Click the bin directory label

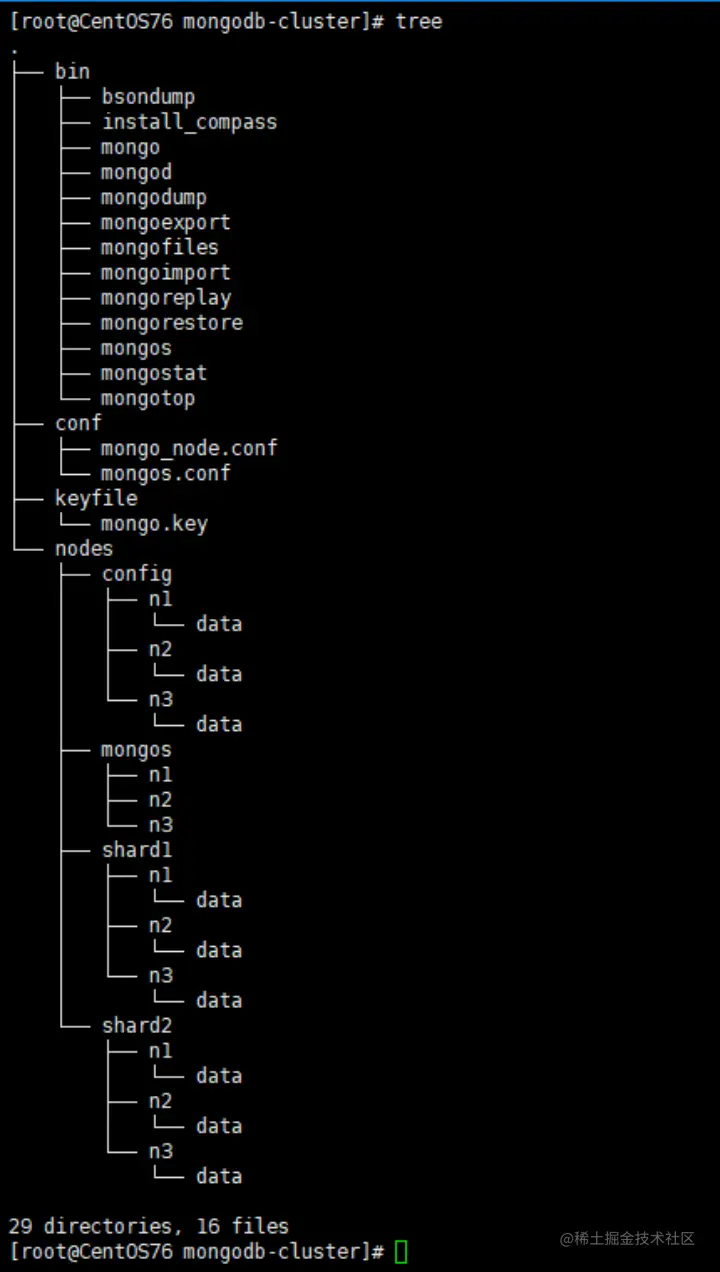pos(72,72)
